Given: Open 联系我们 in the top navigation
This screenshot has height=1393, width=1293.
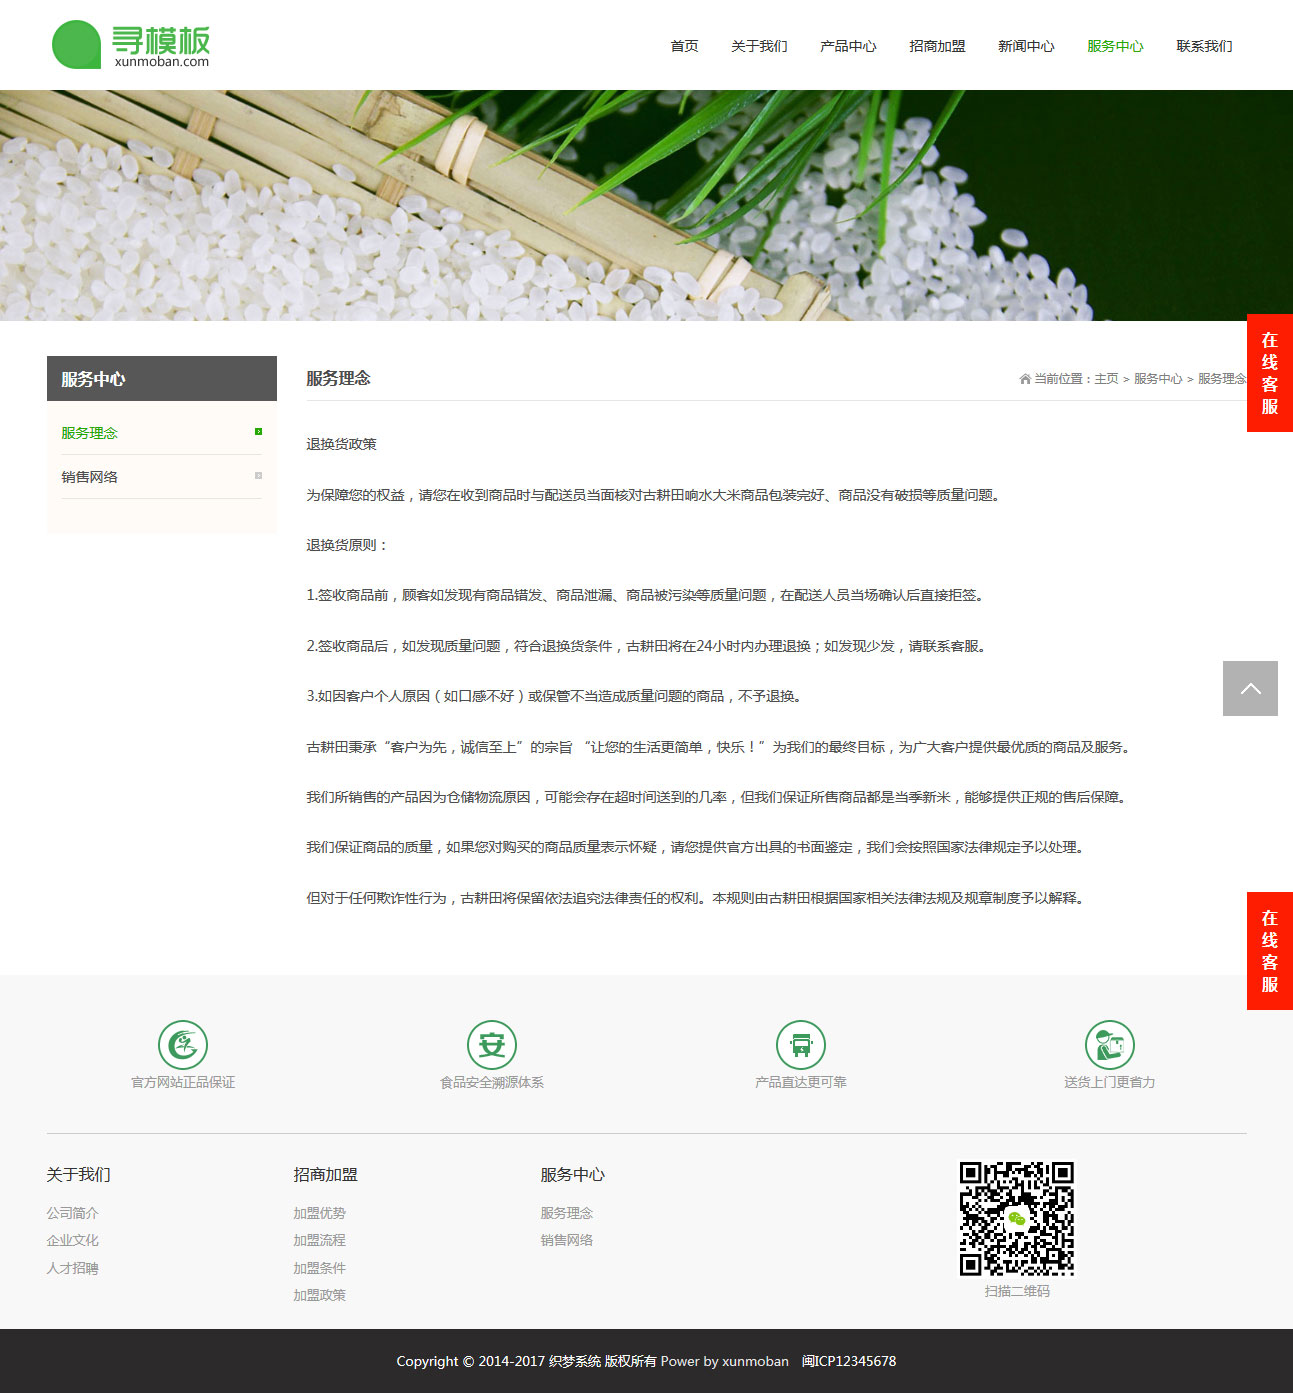Looking at the screenshot, I should 1204,46.
